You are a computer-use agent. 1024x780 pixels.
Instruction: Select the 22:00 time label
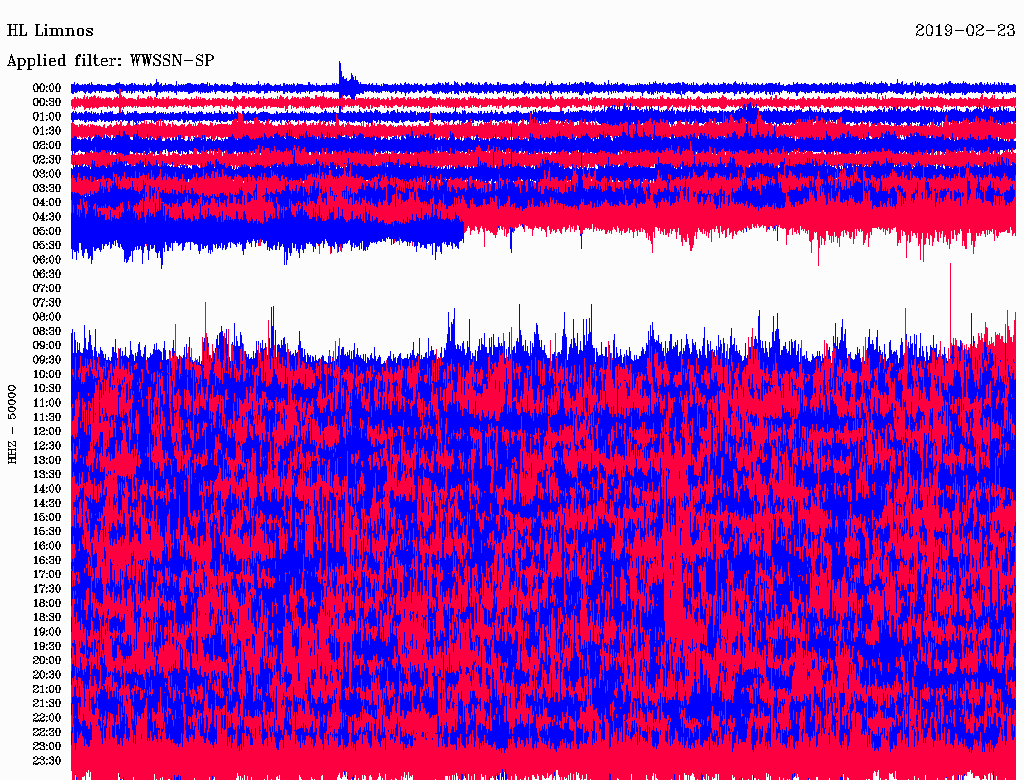coord(47,717)
